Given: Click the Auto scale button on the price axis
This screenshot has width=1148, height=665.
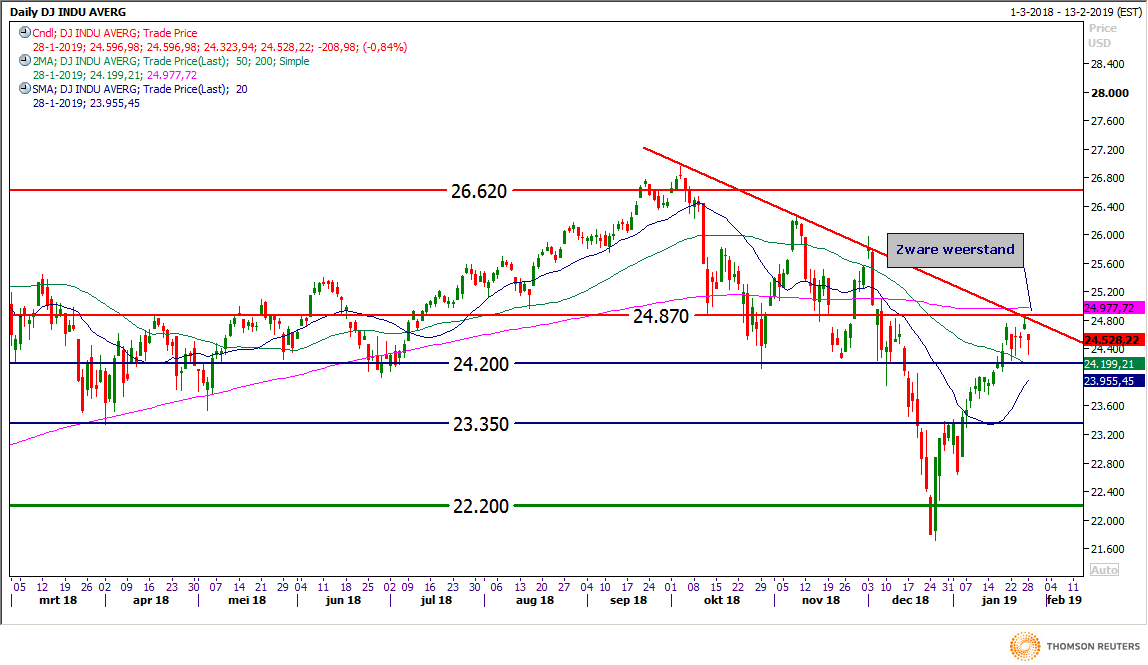Looking at the screenshot, I should [x=1104, y=570].
